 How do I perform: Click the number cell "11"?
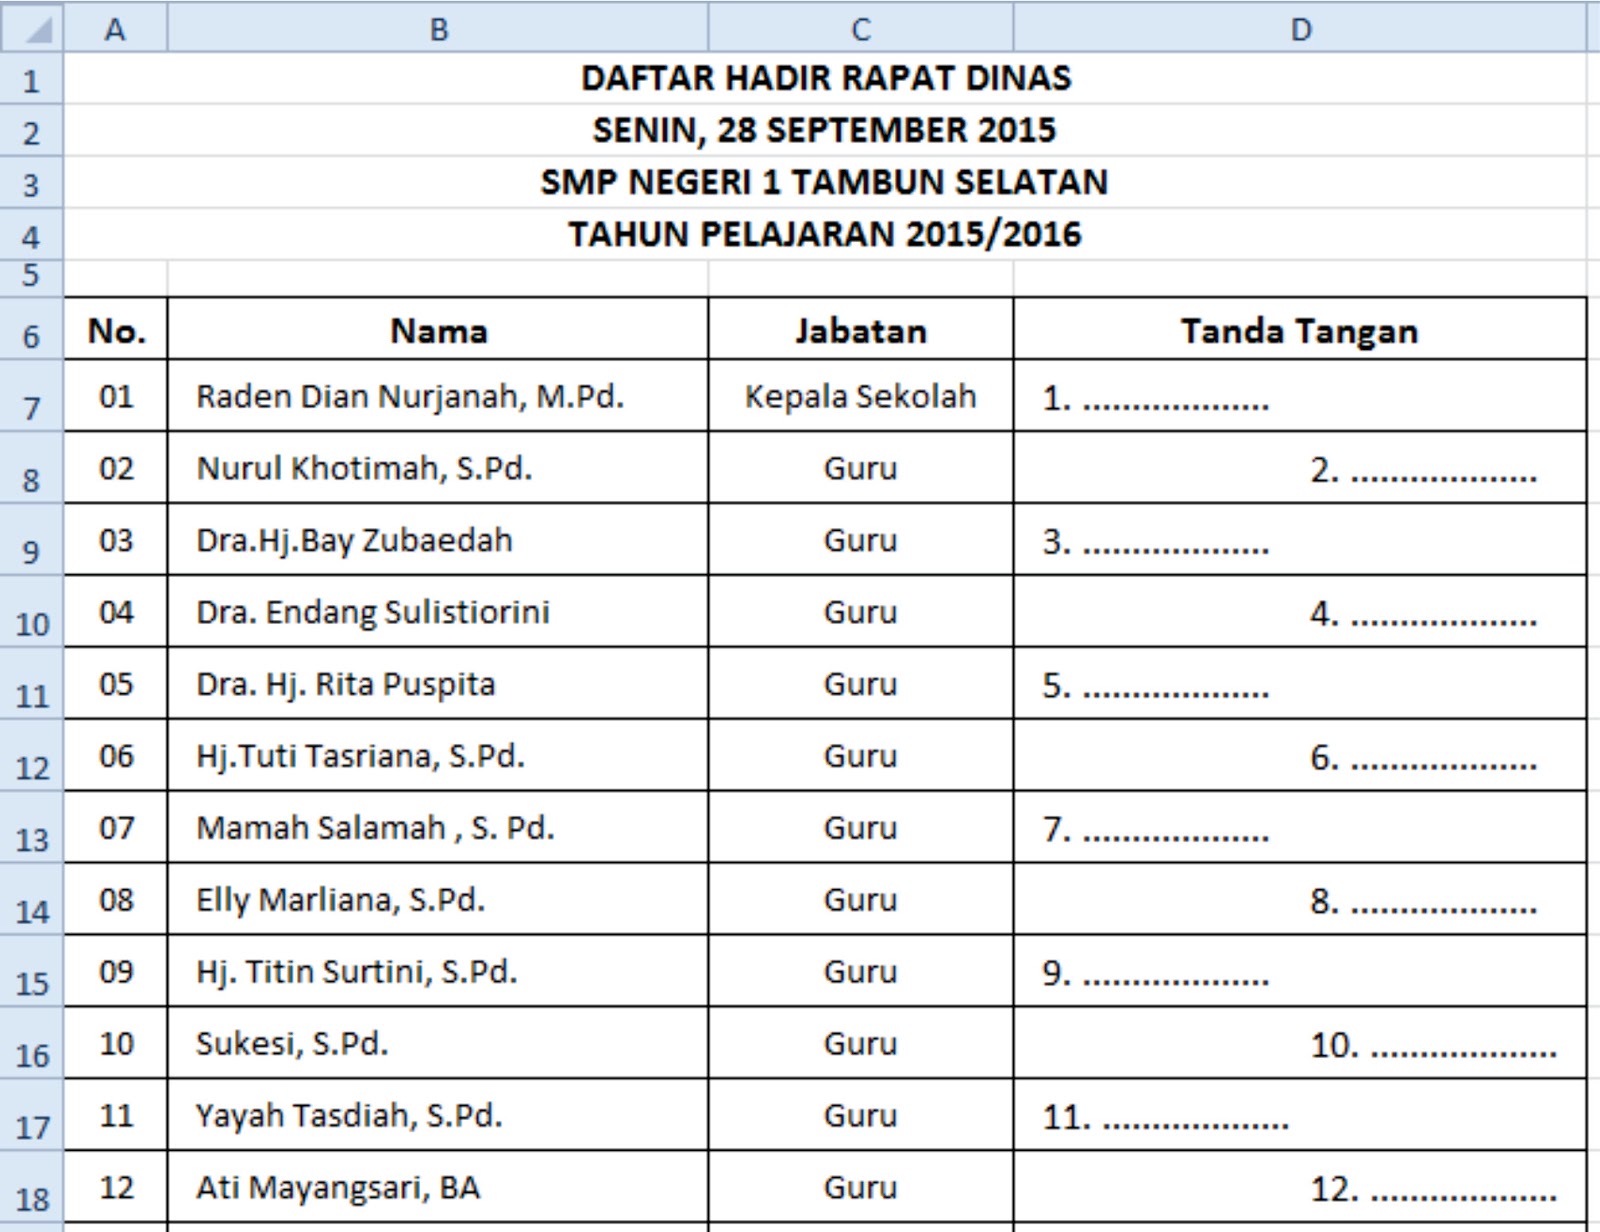116,1116
